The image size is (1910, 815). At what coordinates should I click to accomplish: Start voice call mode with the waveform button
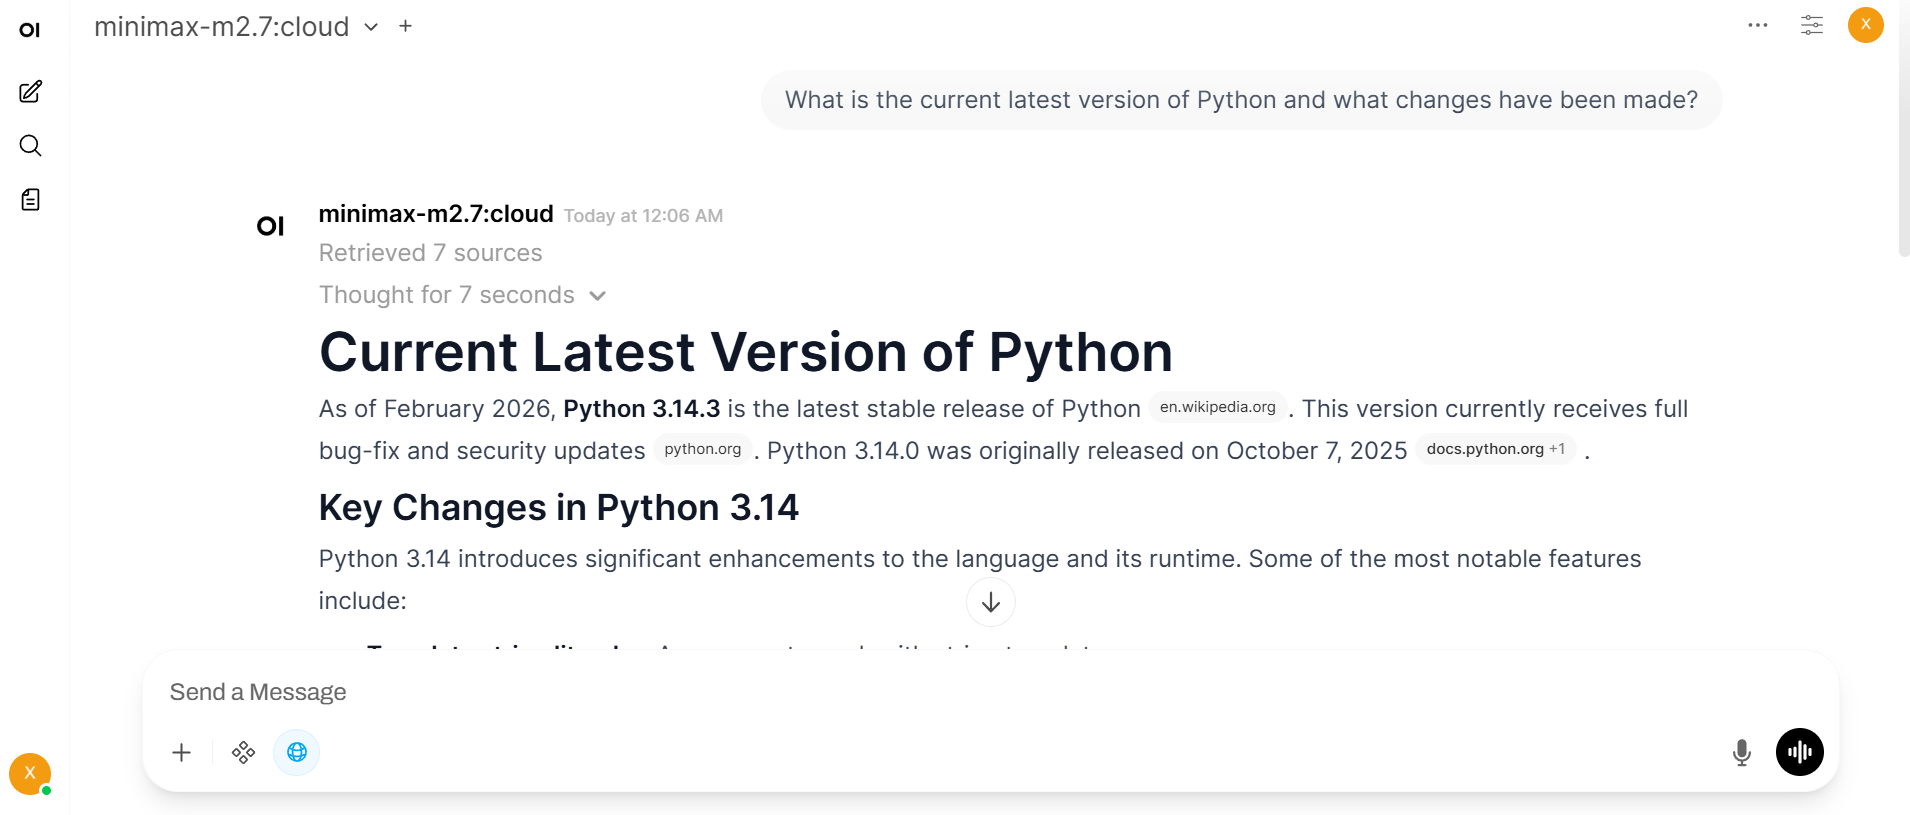(x=1800, y=752)
